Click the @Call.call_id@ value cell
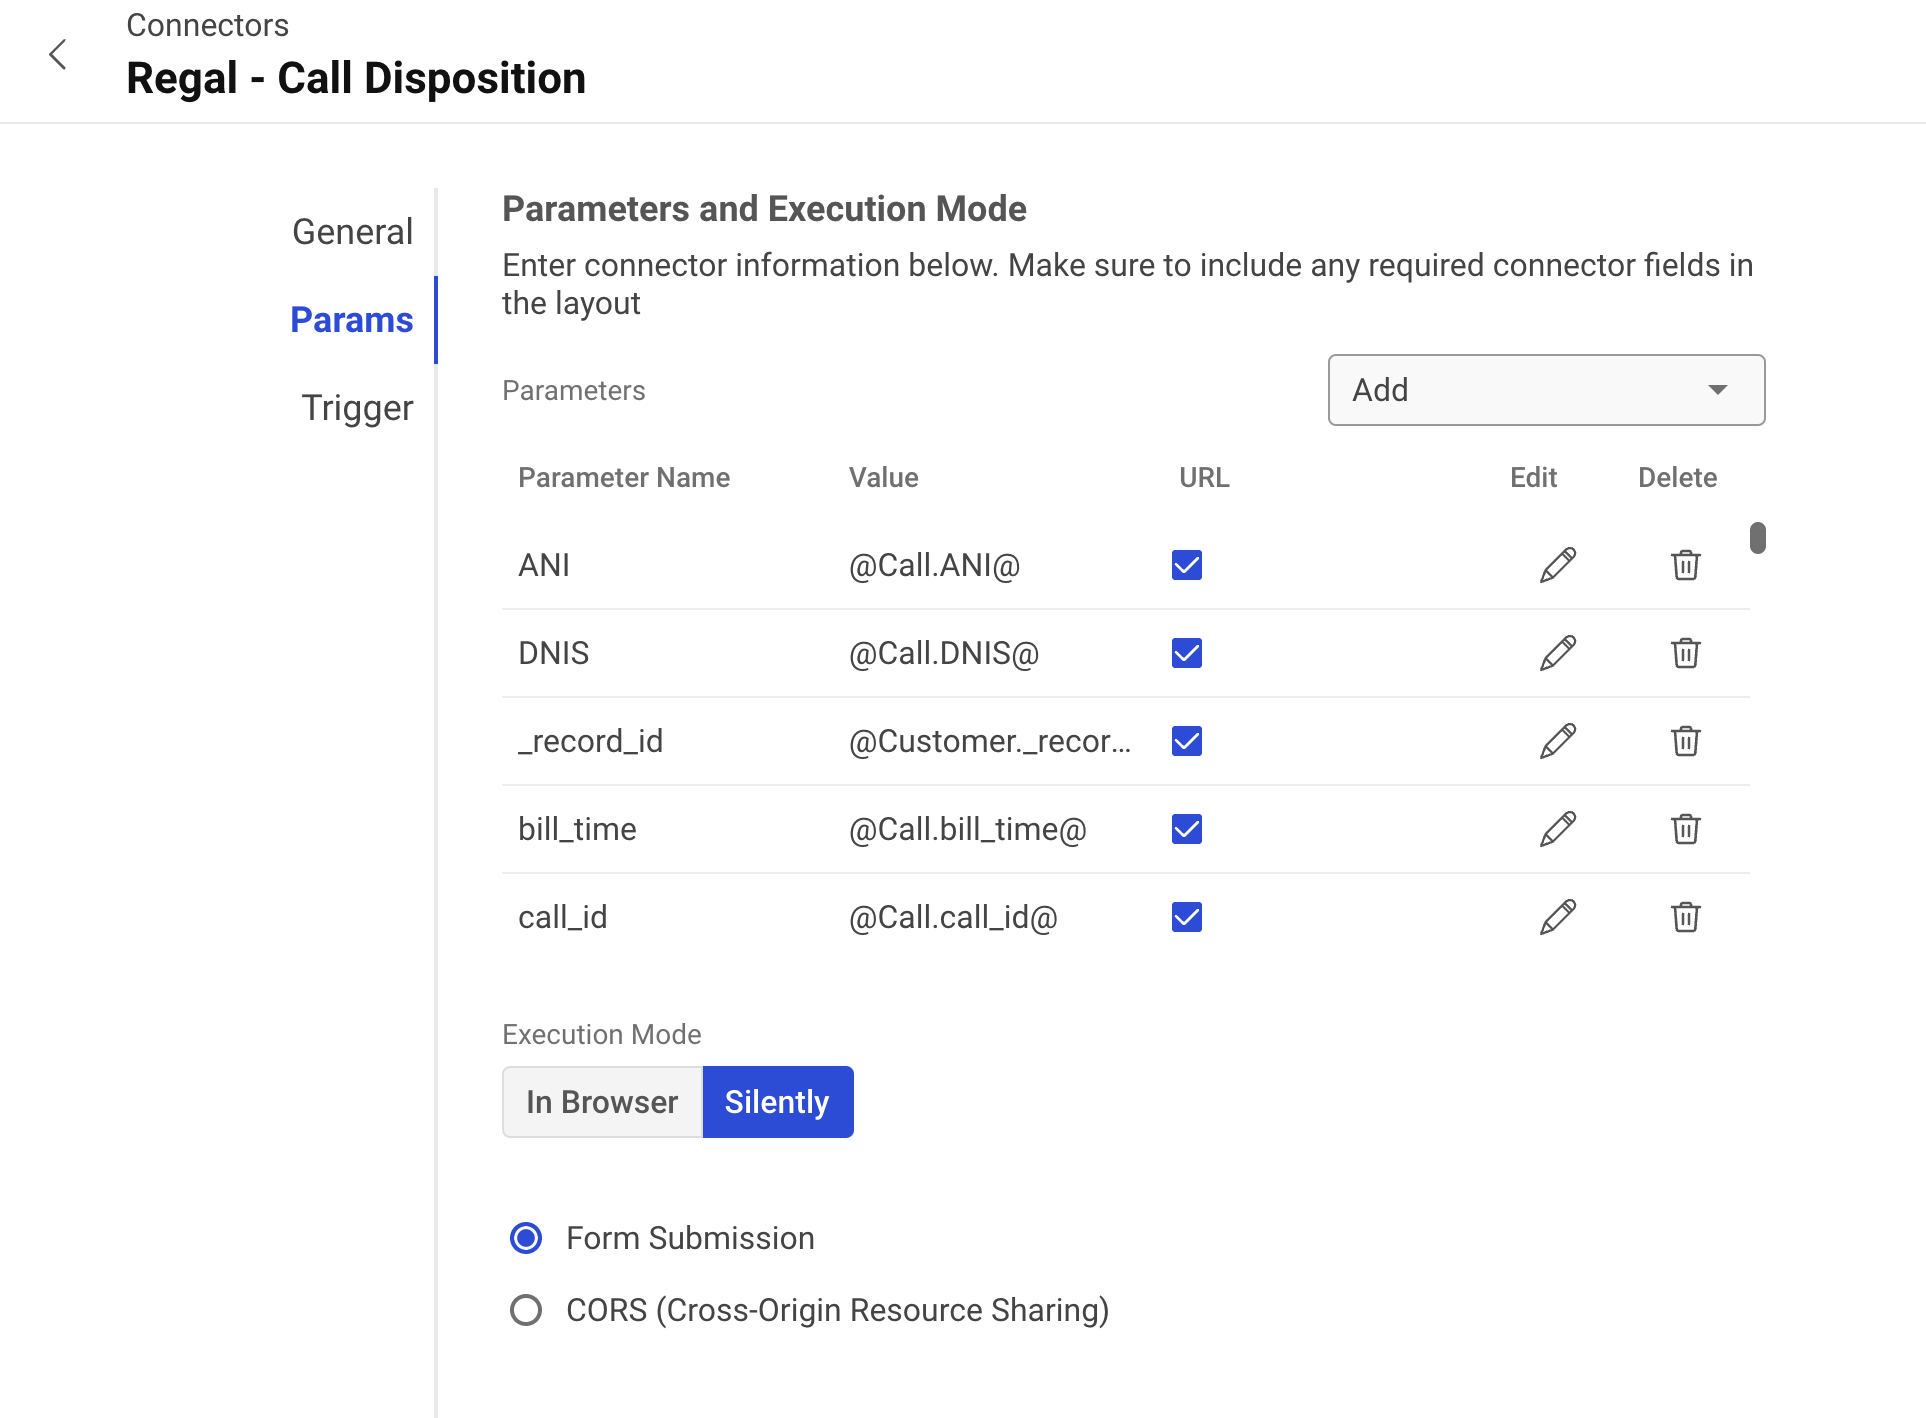Screen dimensions: 1926x1418 point(953,917)
